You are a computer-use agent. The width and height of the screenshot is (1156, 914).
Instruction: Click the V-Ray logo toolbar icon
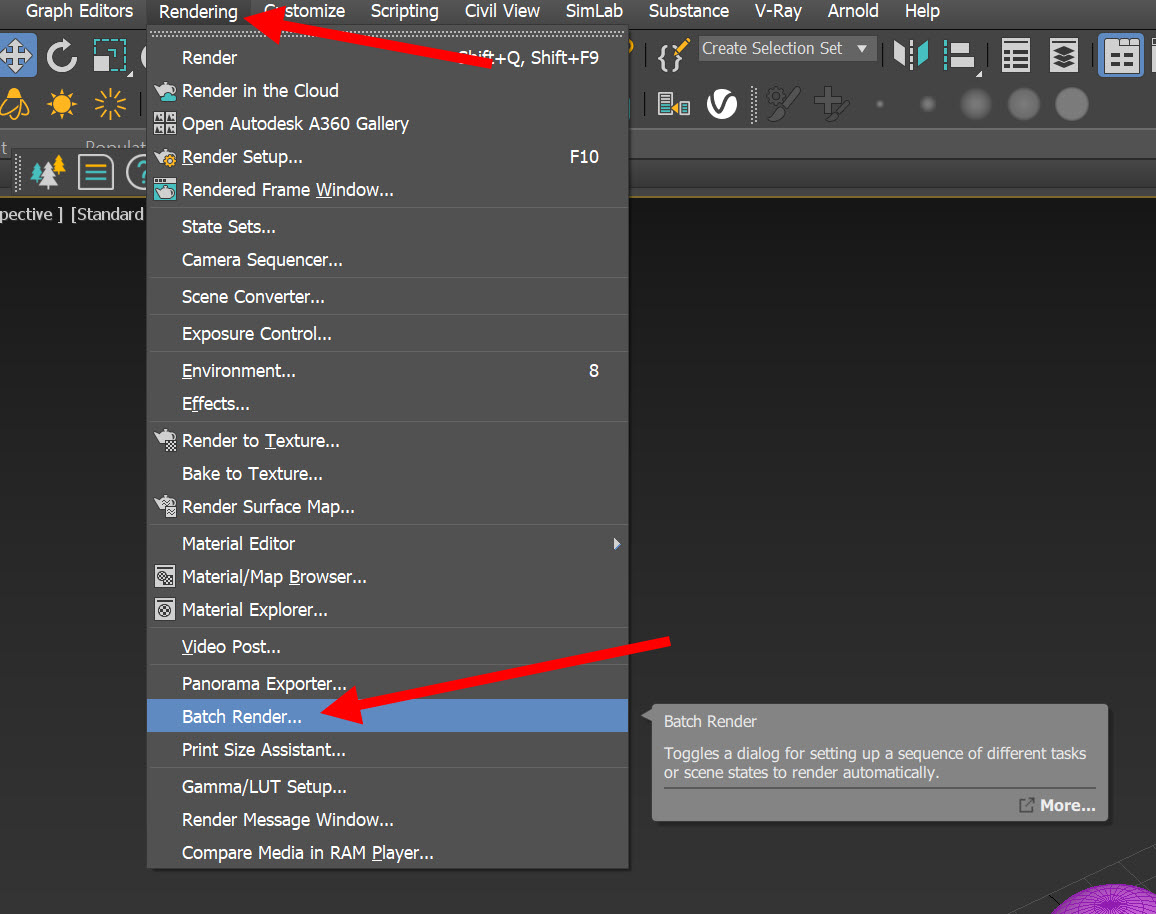pyautogui.click(x=722, y=104)
